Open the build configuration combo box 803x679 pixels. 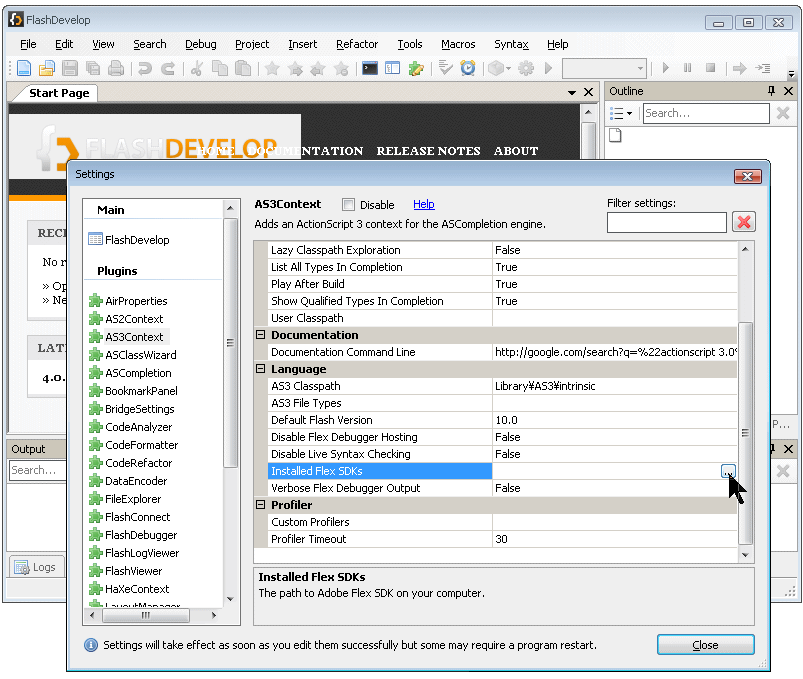[x=604, y=68]
